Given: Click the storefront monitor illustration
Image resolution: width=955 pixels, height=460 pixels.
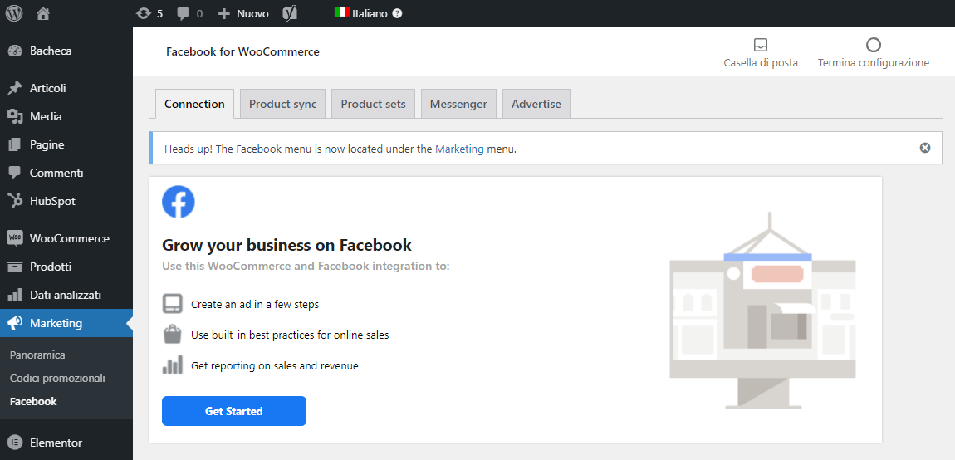Looking at the screenshot, I should (x=763, y=310).
